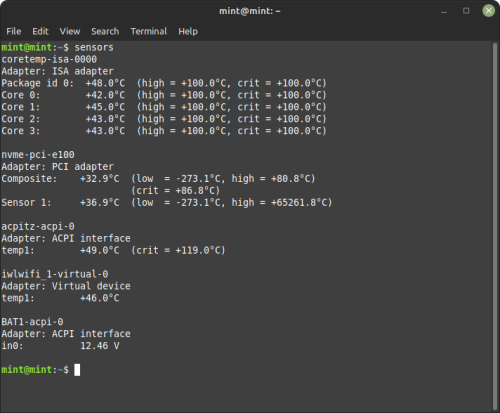Click the 'sensors' command text
Viewport: 500px width, 413px height.
click(x=94, y=47)
